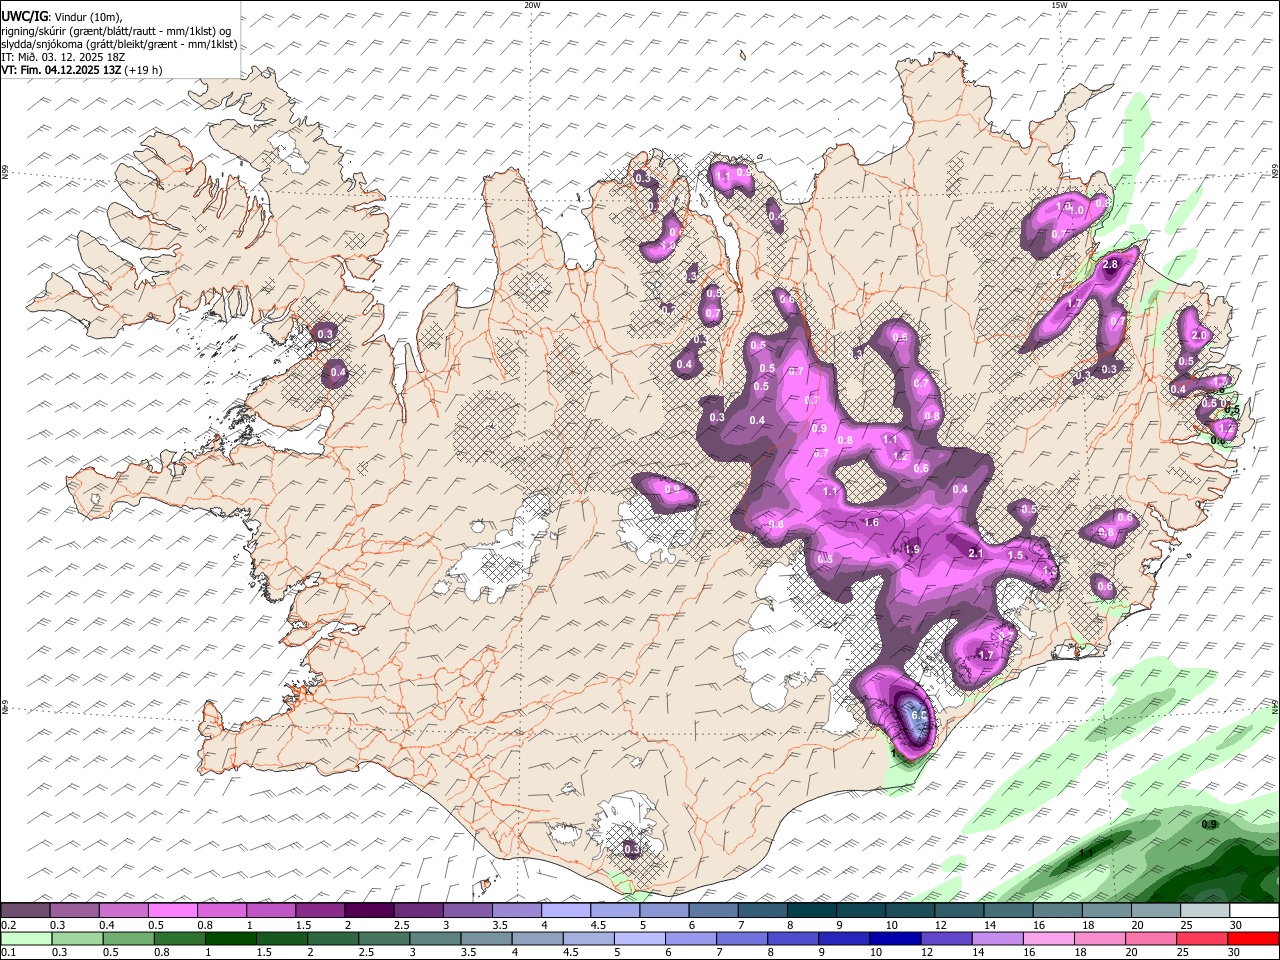Screen dimensions: 1280x960
Task: Select the white snow legend swatch labeled 30
Action: 1252,911
